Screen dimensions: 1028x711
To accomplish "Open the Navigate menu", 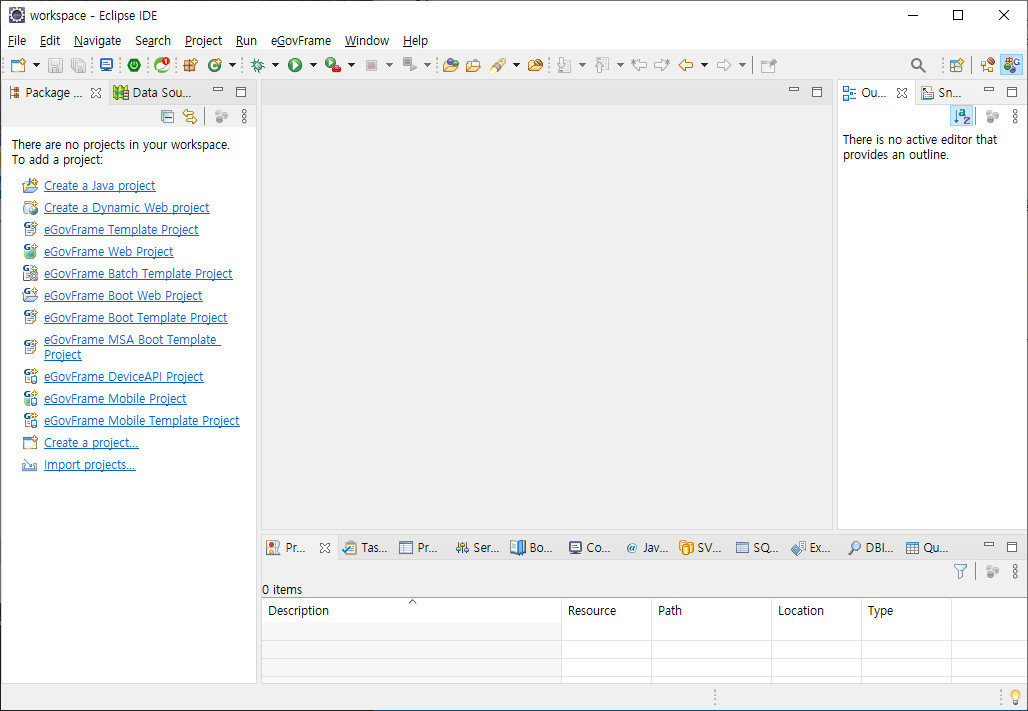I will 97,41.
